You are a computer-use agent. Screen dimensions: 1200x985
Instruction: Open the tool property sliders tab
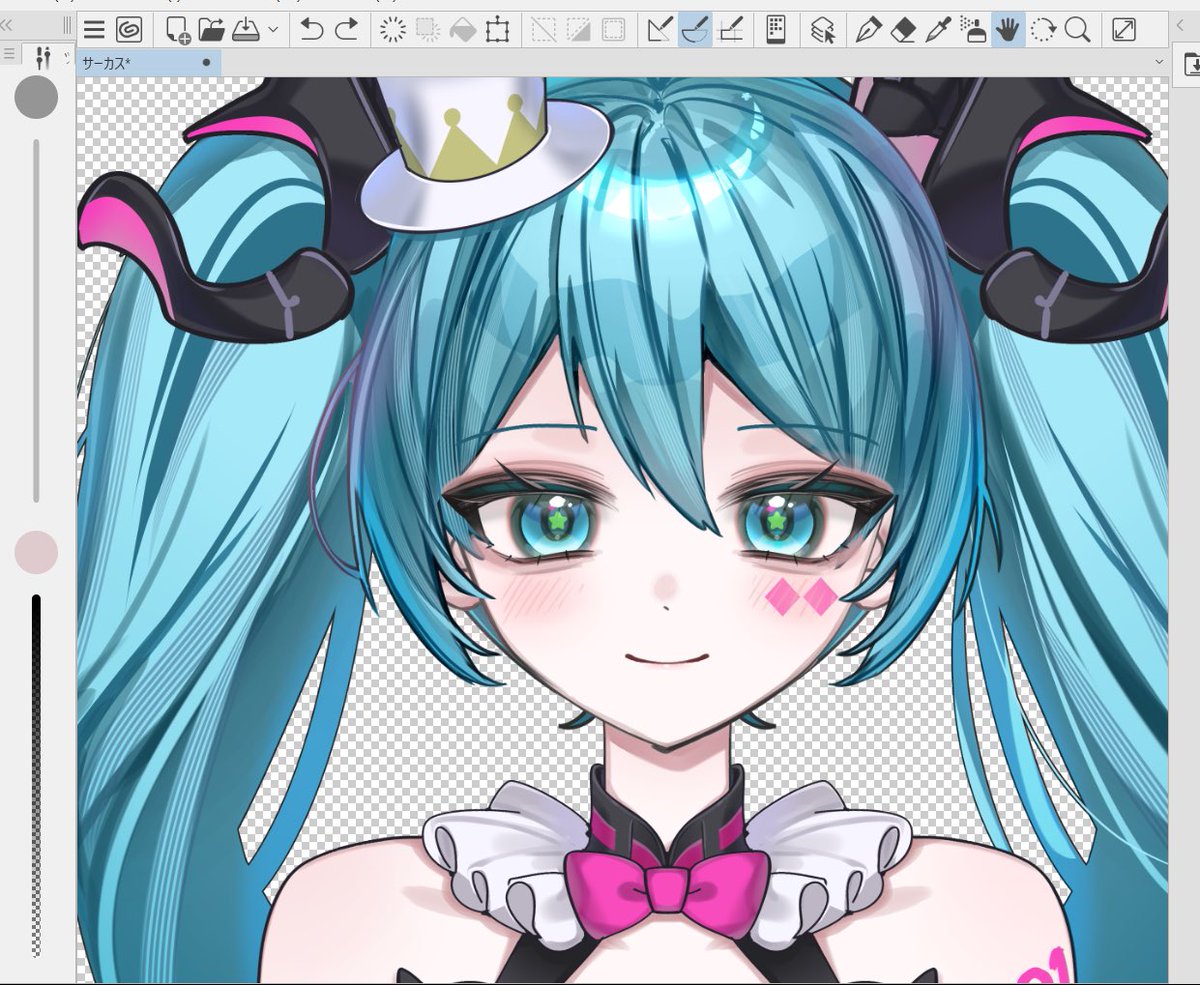(x=42, y=57)
